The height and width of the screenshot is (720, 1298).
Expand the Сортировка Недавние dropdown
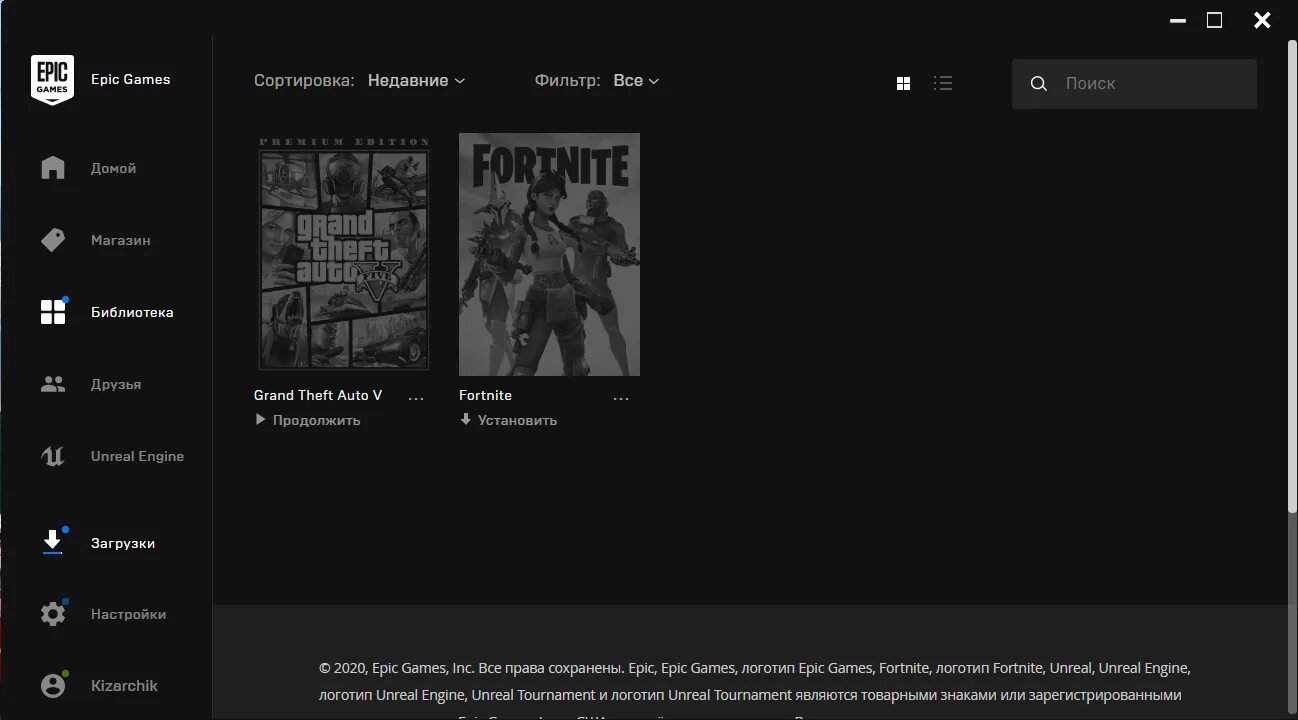(x=416, y=81)
